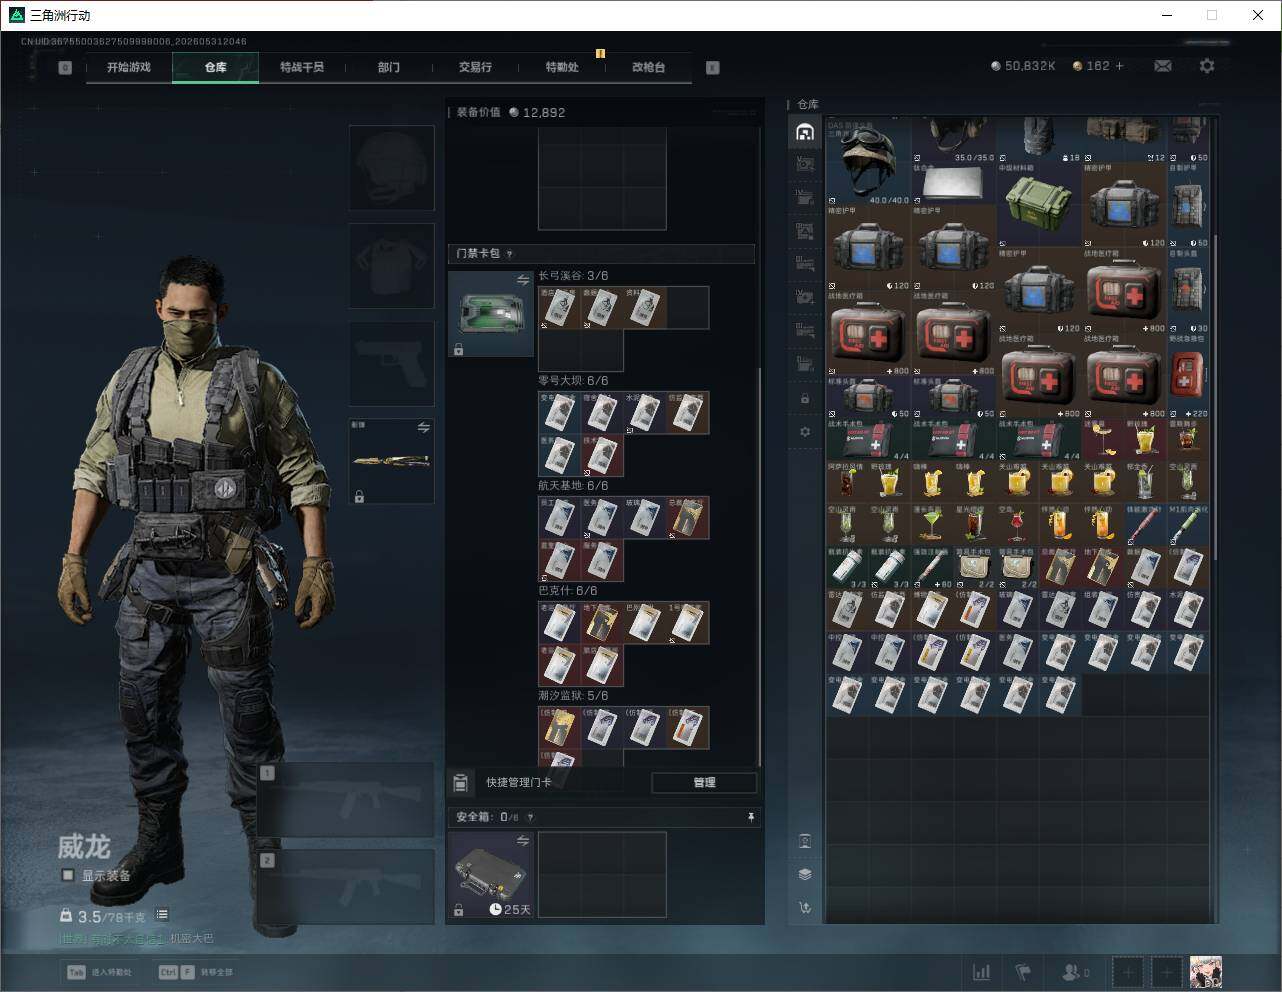Click the swap arrows on safe box

click(x=522, y=842)
